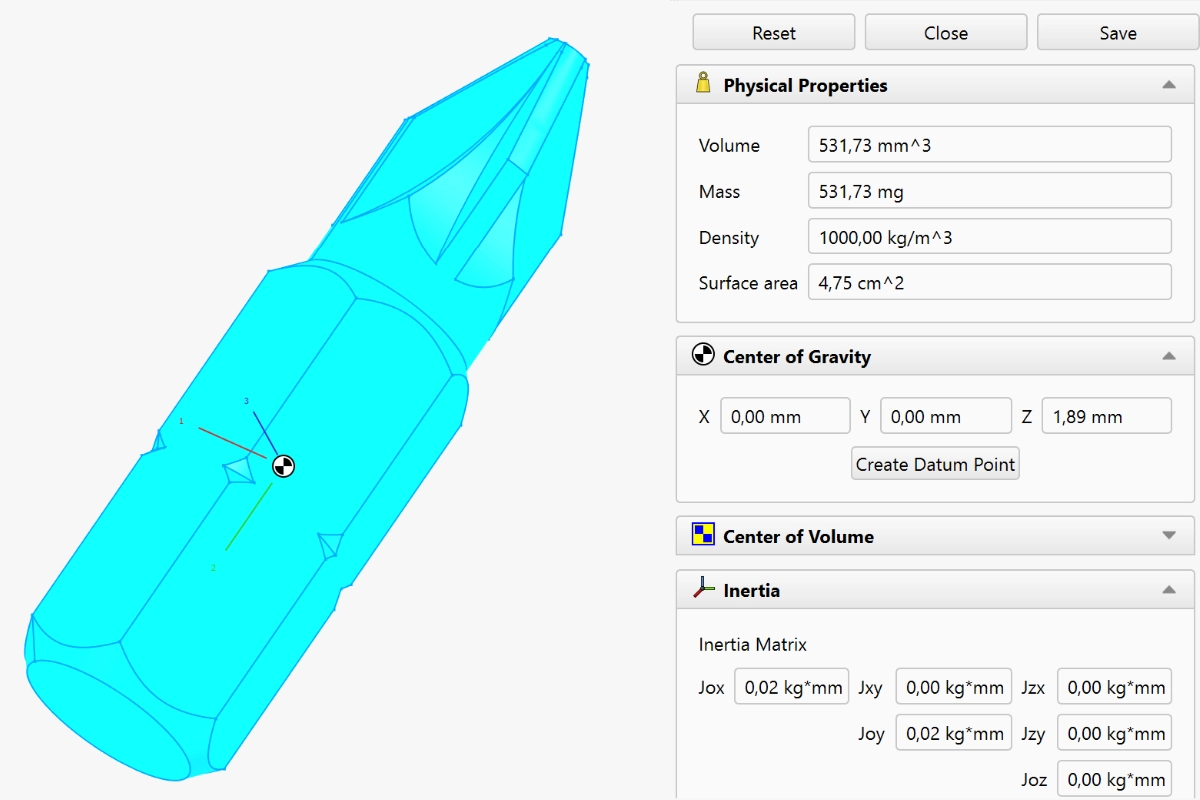Image resolution: width=1200 pixels, height=800 pixels.
Task: Click the 'Center of Volume' title text
Action: coord(798,536)
